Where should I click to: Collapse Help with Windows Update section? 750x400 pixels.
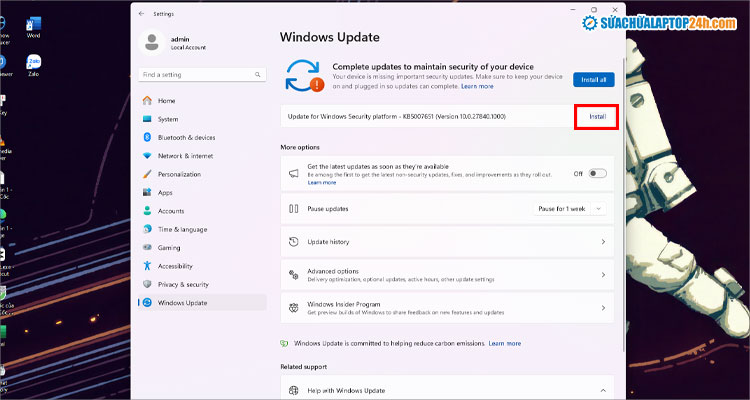(602, 390)
